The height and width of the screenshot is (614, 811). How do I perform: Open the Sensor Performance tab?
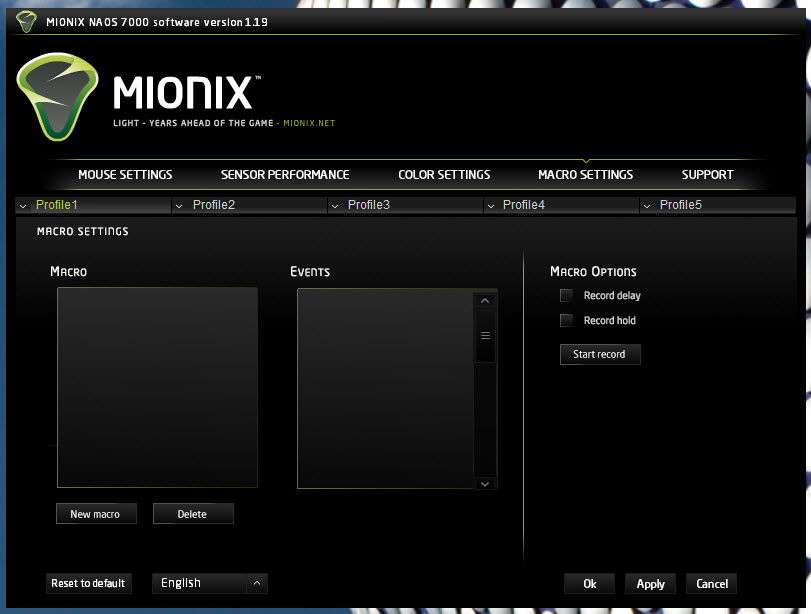click(x=285, y=175)
